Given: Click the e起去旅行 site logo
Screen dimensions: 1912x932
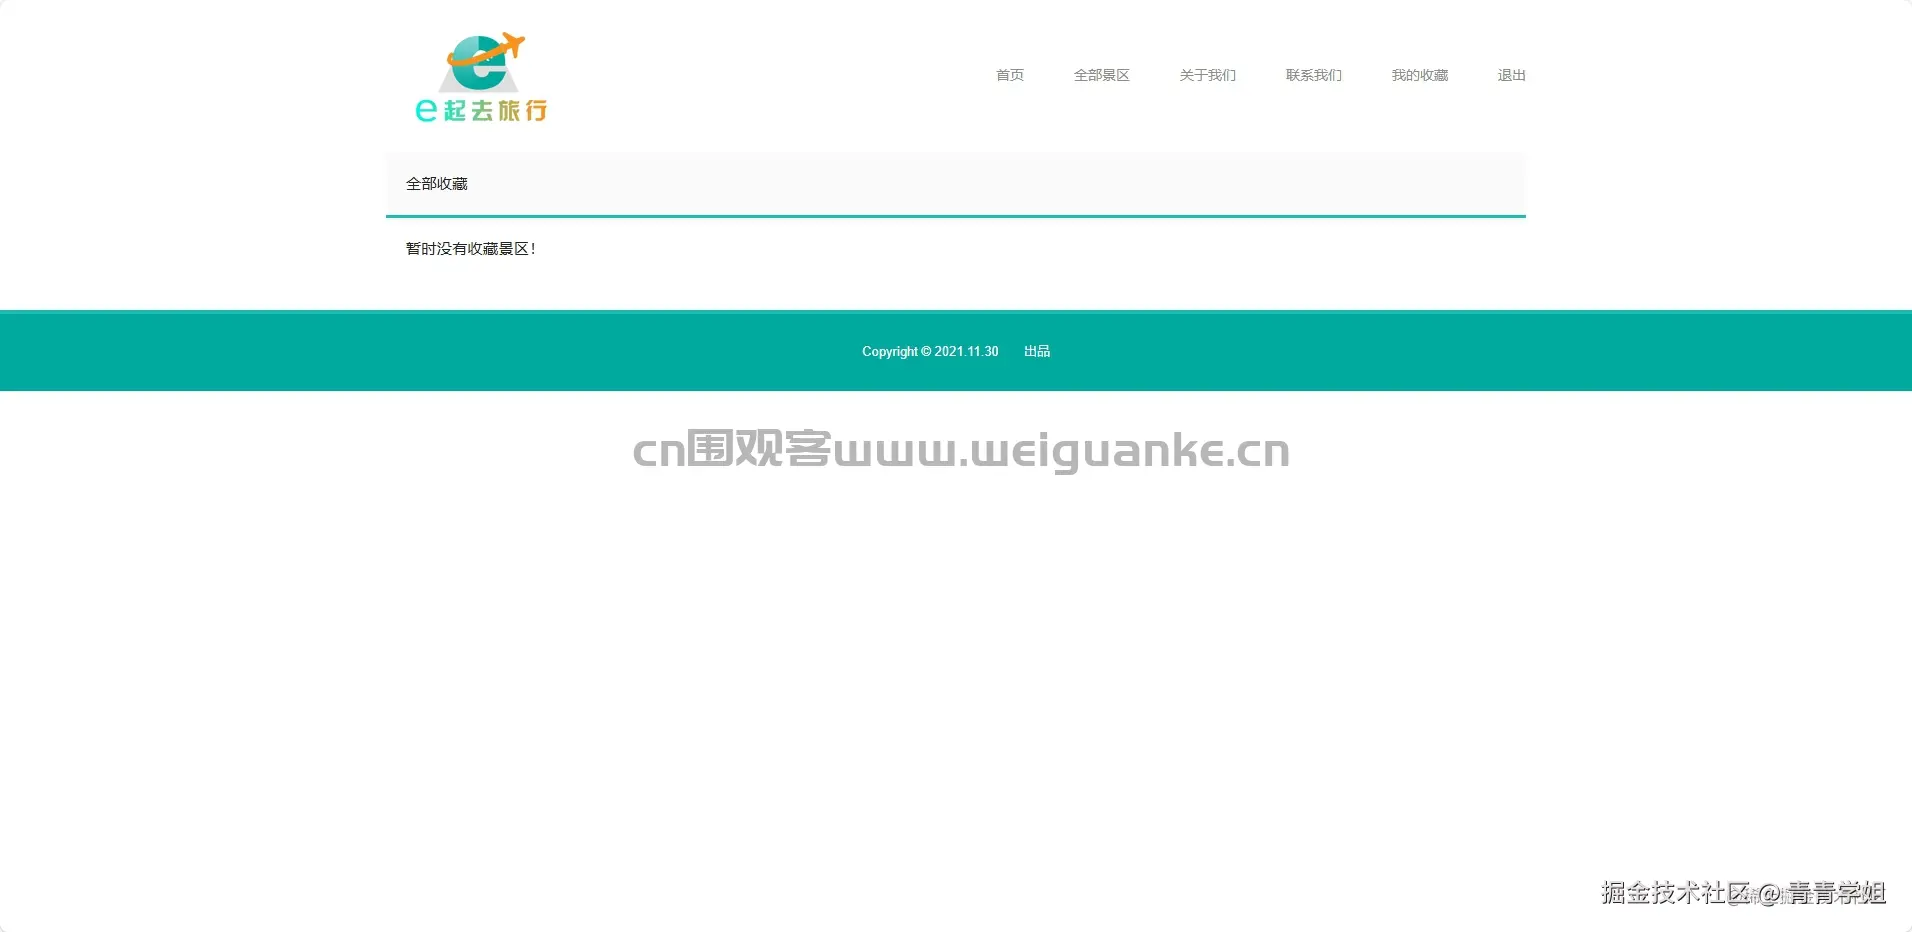Looking at the screenshot, I should [482, 77].
